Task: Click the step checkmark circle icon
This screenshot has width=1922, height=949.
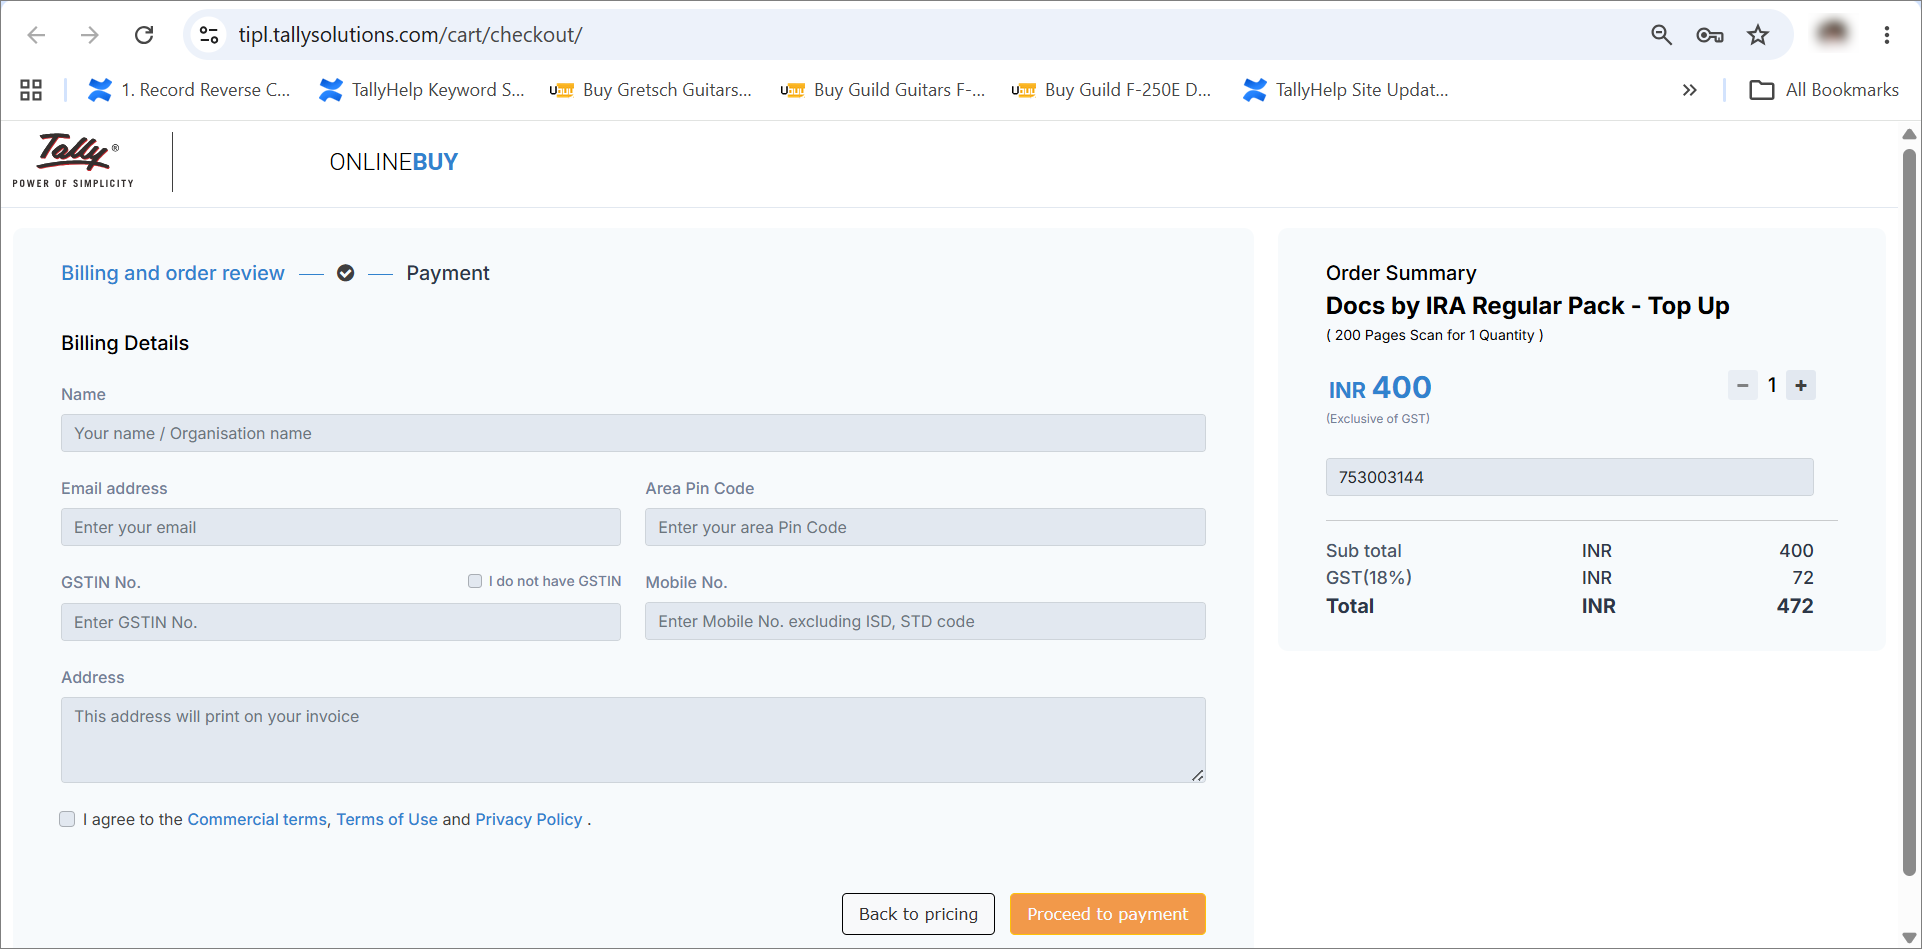Action: tap(345, 273)
